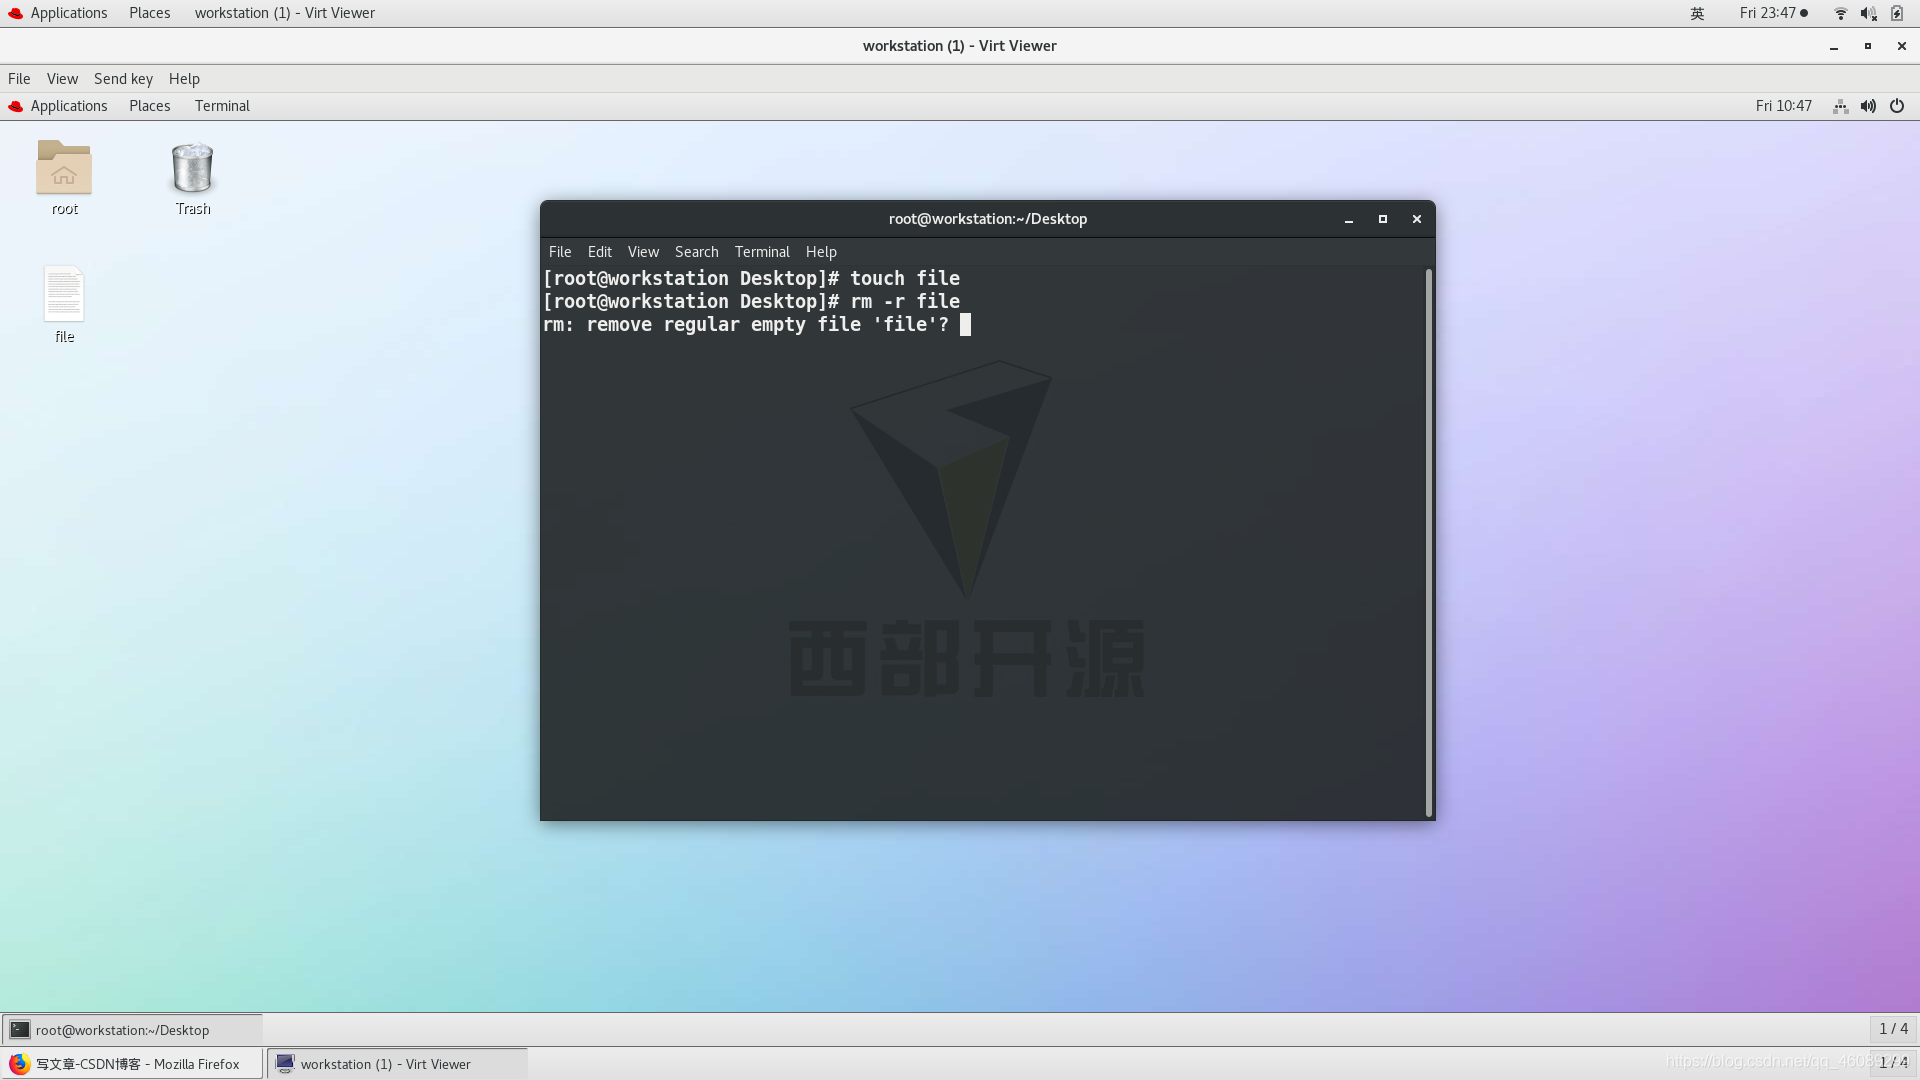Open the host input method indicator

click(1697, 13)
